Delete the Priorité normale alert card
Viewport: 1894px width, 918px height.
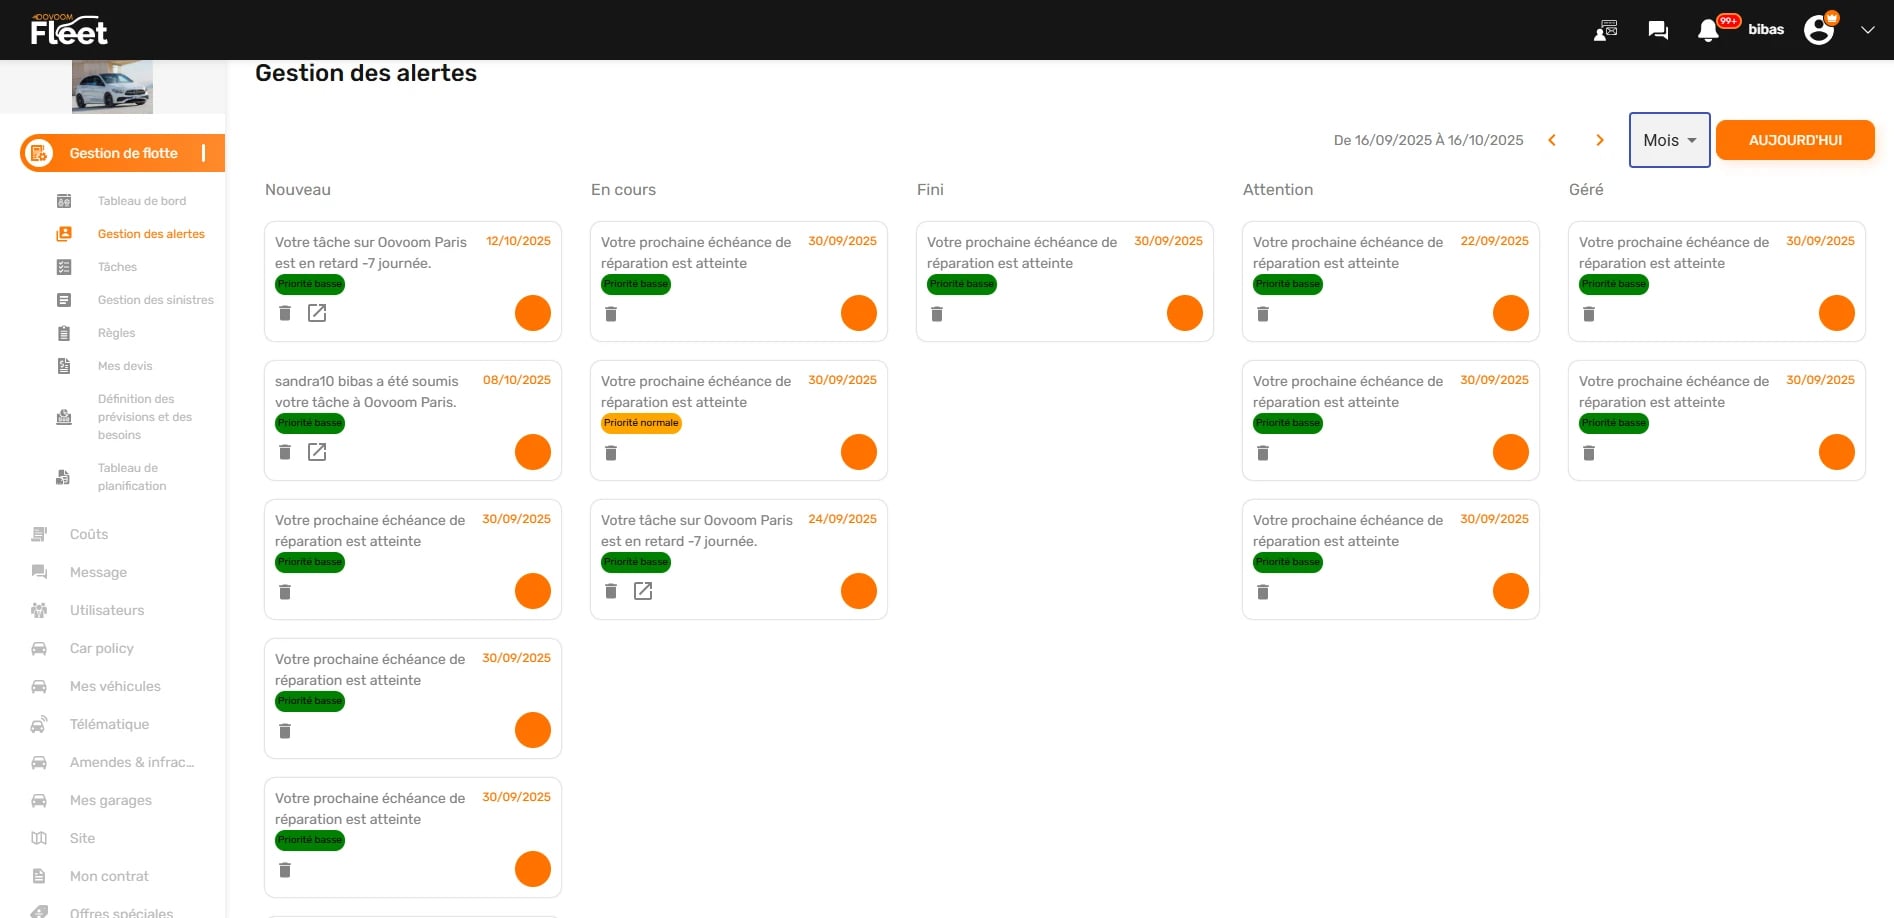(x=611, y=453)
